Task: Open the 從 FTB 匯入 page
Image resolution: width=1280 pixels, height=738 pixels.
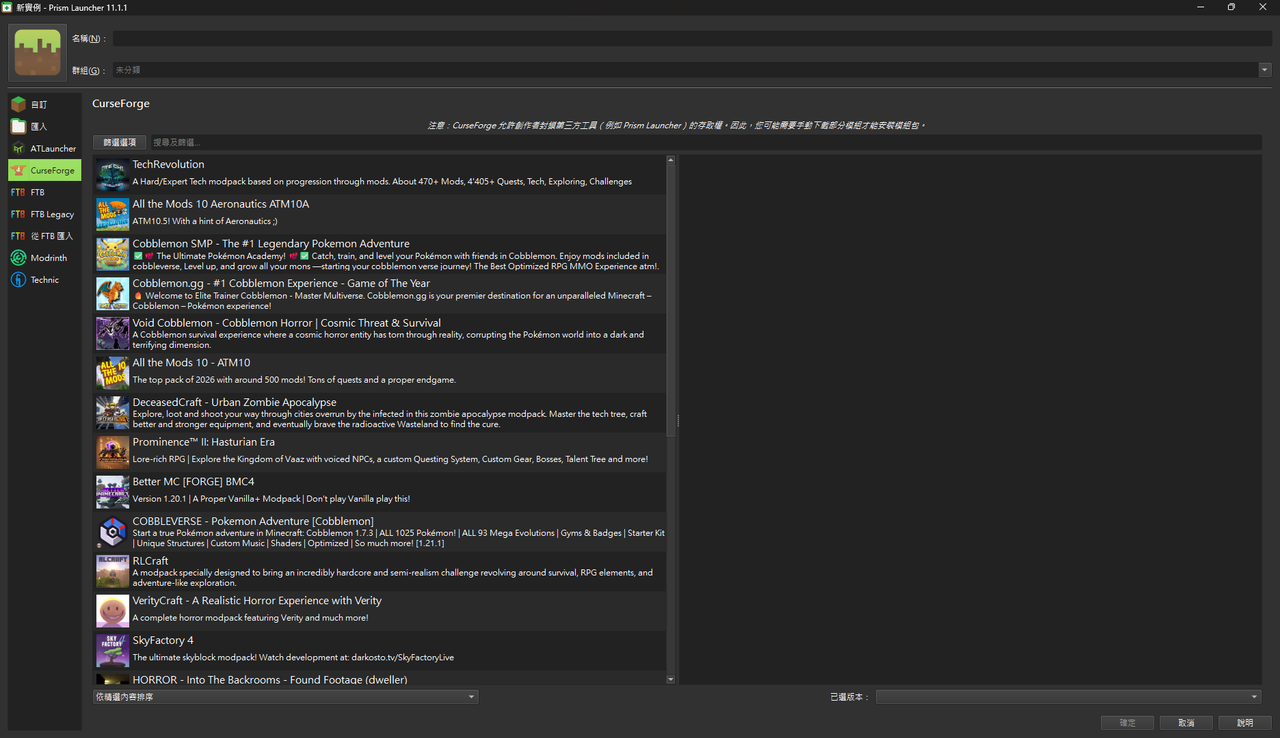Action: 44,236
